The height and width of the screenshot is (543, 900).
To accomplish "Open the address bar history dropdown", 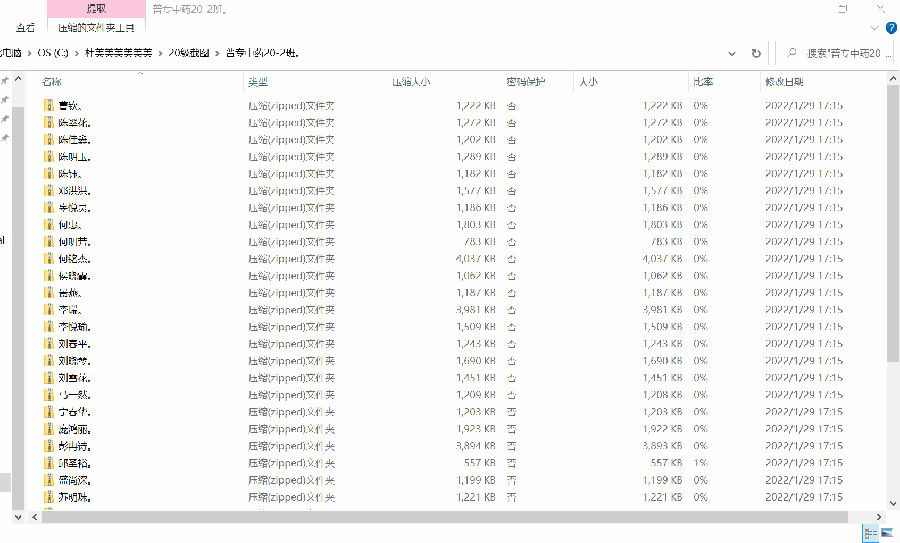I will (734, 53).
